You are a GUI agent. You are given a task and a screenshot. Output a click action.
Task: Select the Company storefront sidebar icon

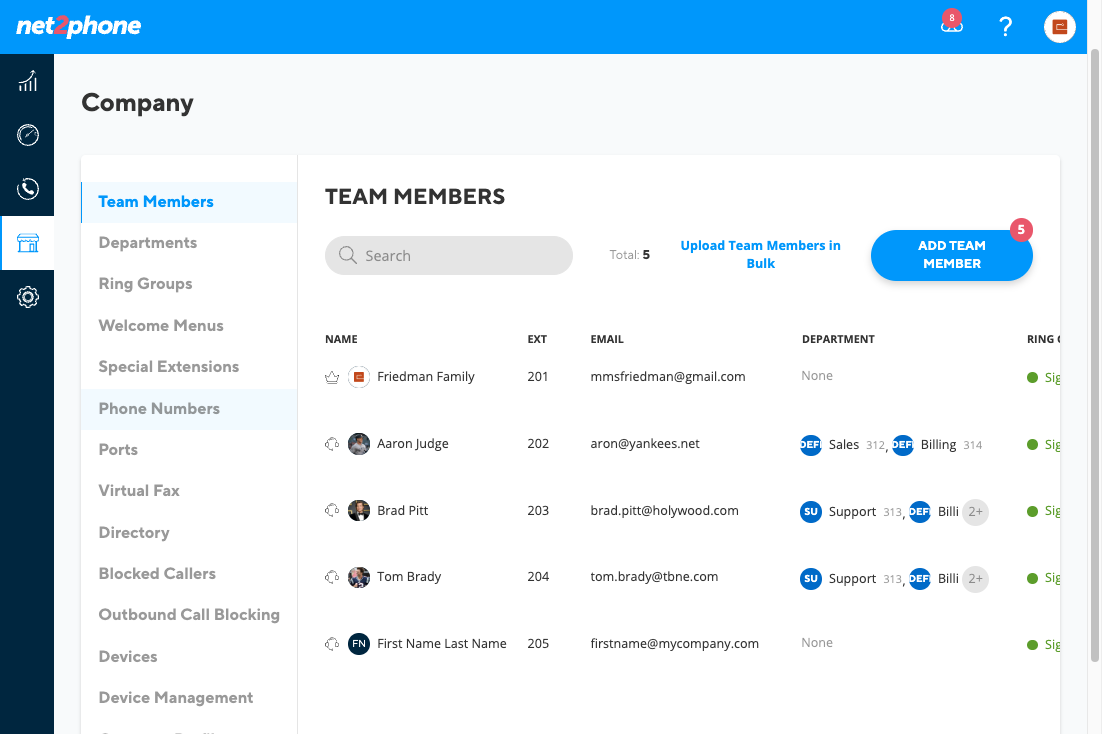click(27, 243)
